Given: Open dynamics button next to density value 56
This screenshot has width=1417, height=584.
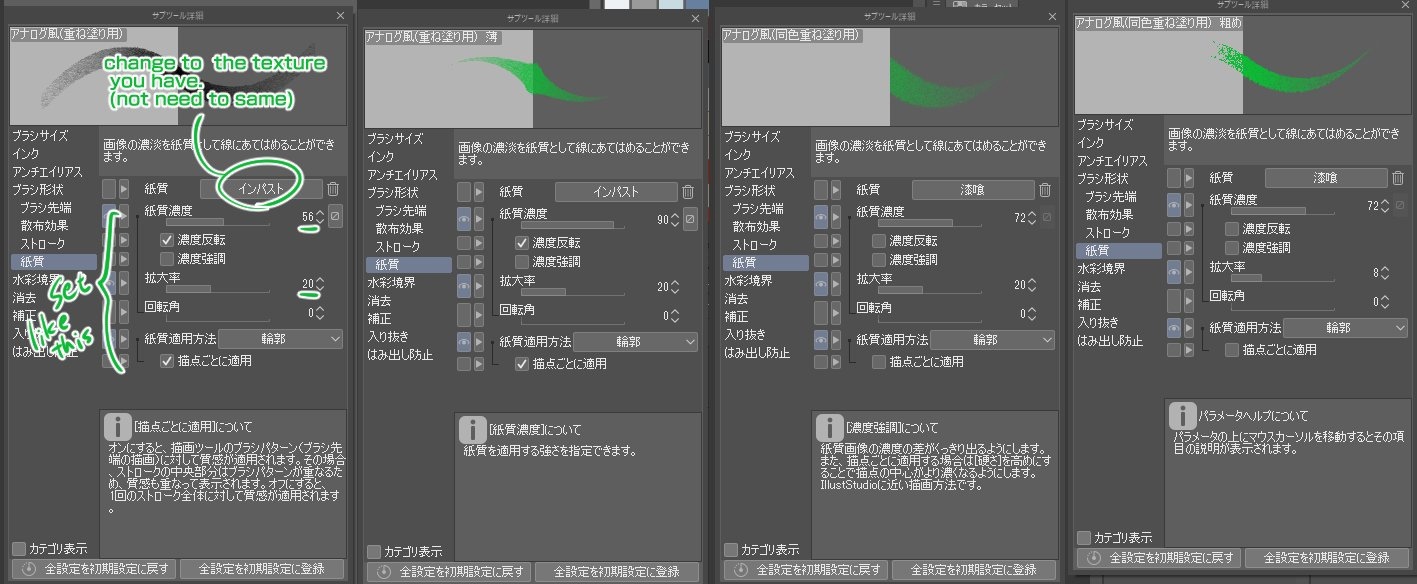Looking at the screenshot, I should [x=335, y=216].
